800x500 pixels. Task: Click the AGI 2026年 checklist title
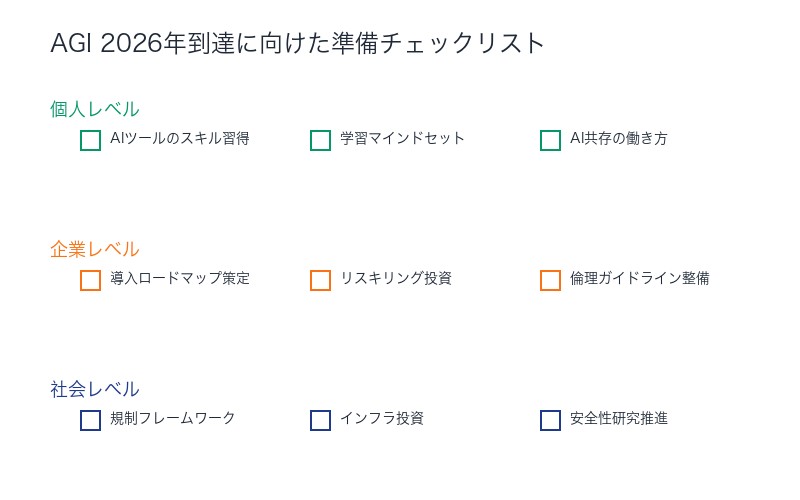[x=298, y=44]
